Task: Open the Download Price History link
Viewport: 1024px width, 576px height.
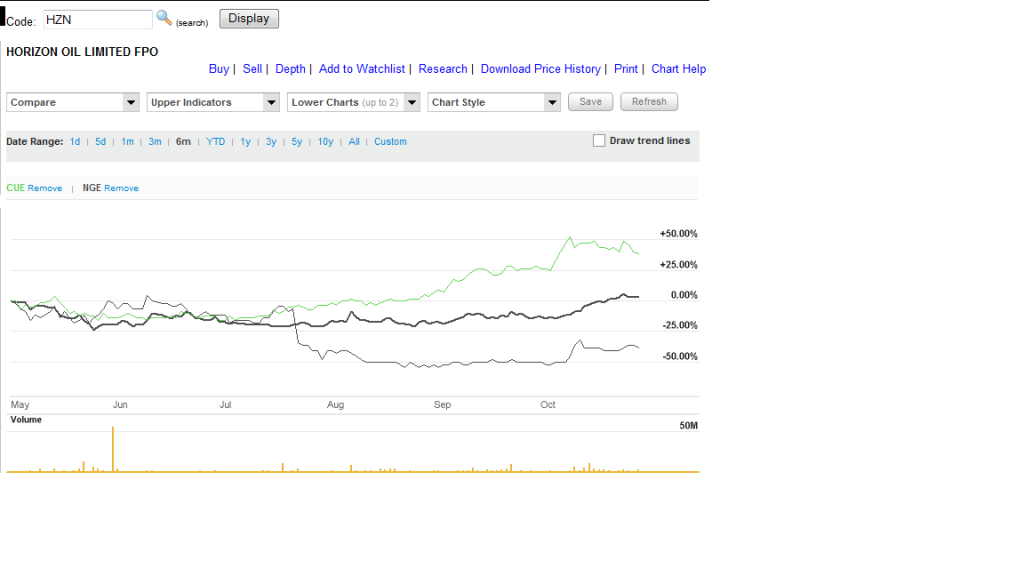Action: (541, 69)
